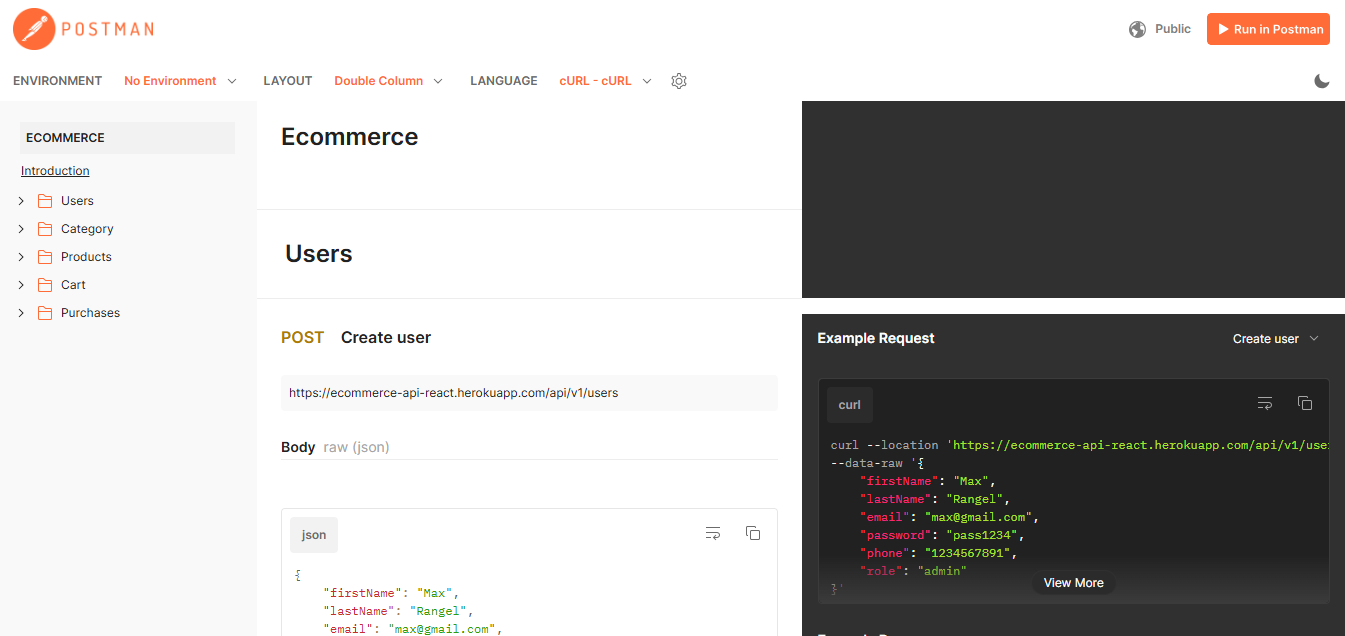
Task: Click the Category folder icon
Action: [x=45, y=229]
